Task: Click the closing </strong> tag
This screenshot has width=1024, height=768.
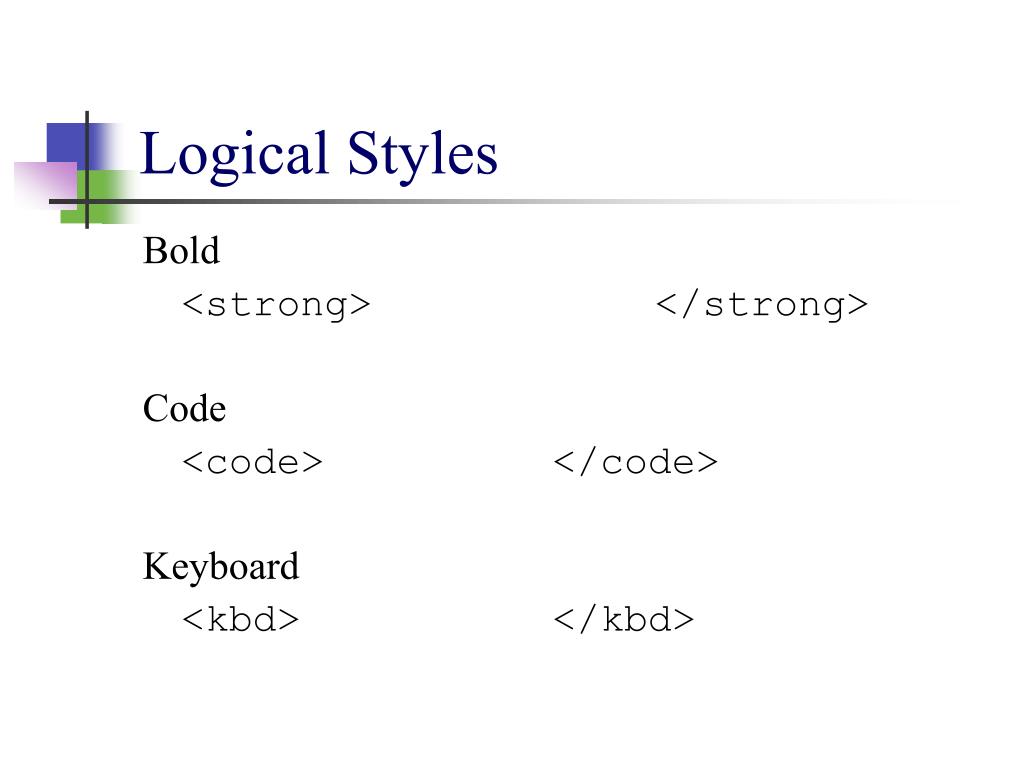Action: pos(761,305)
